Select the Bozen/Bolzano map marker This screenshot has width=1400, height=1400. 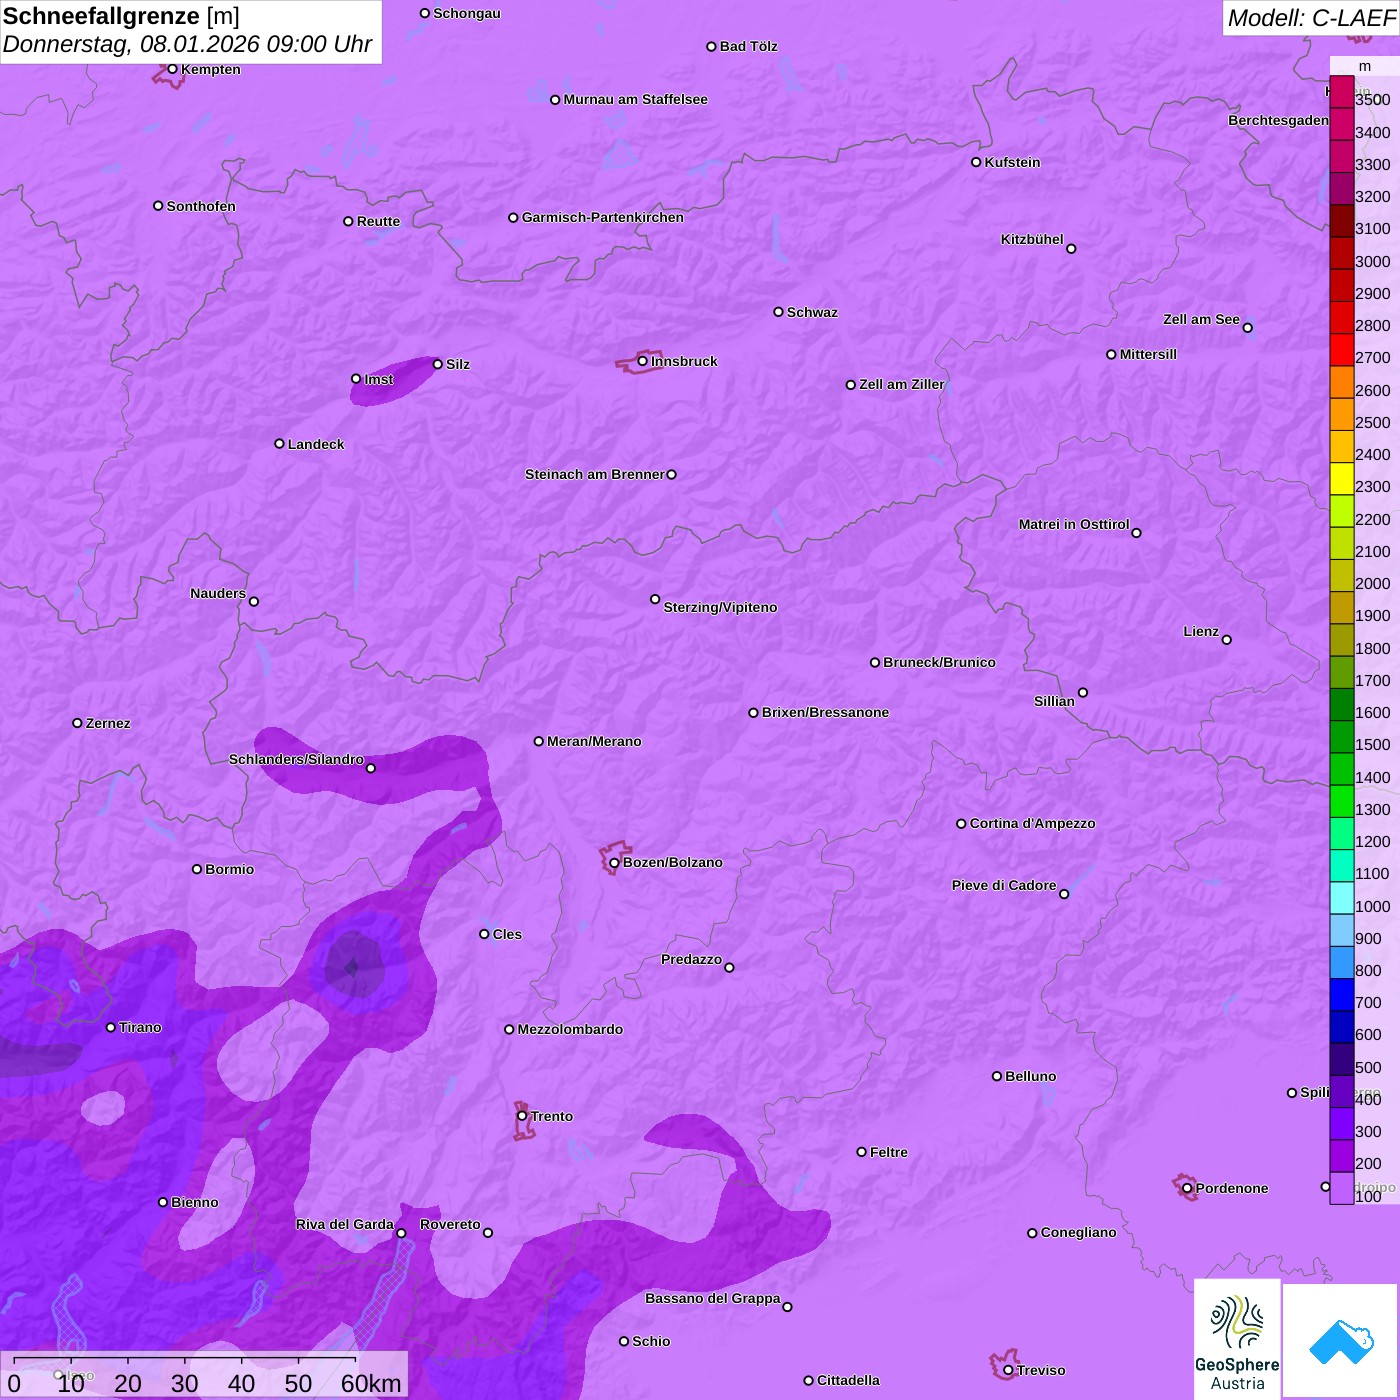[x=614, y=863]
